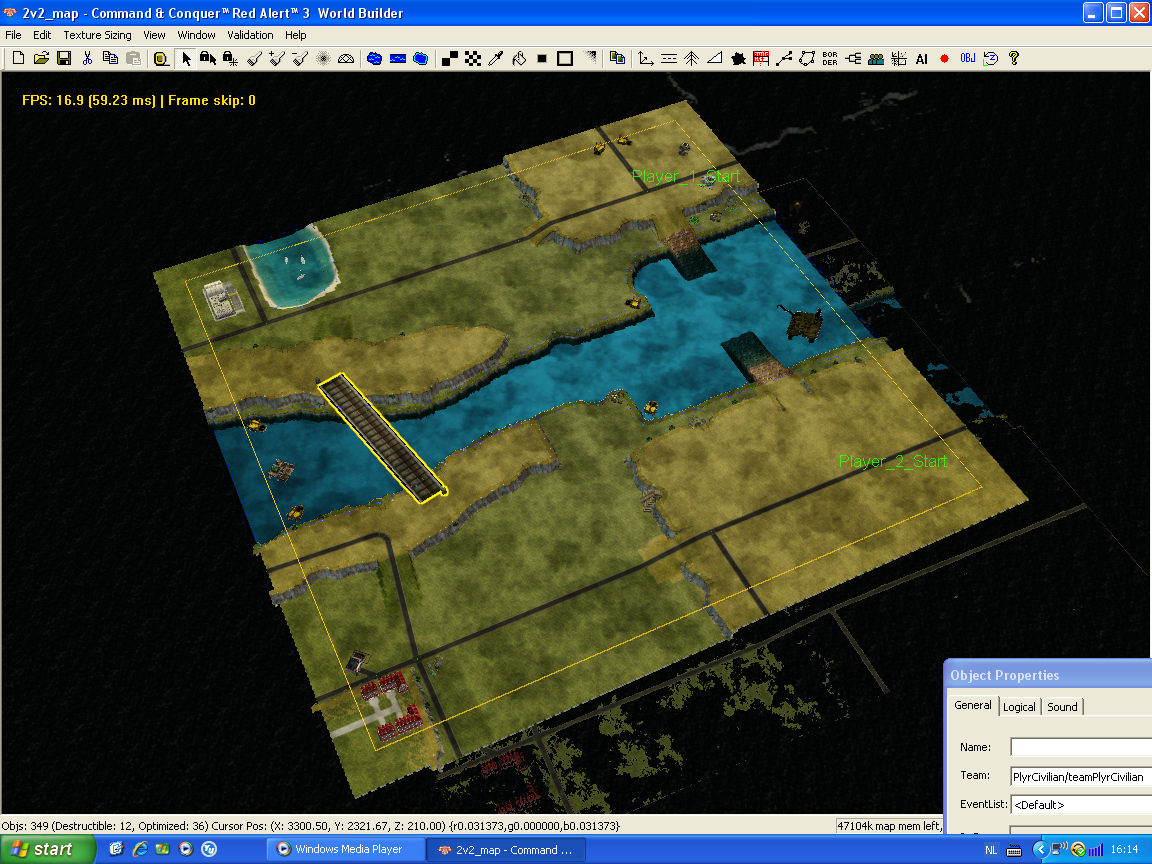Select the polygon area trigger tool
1152x864 pixels.
(807, 59)
